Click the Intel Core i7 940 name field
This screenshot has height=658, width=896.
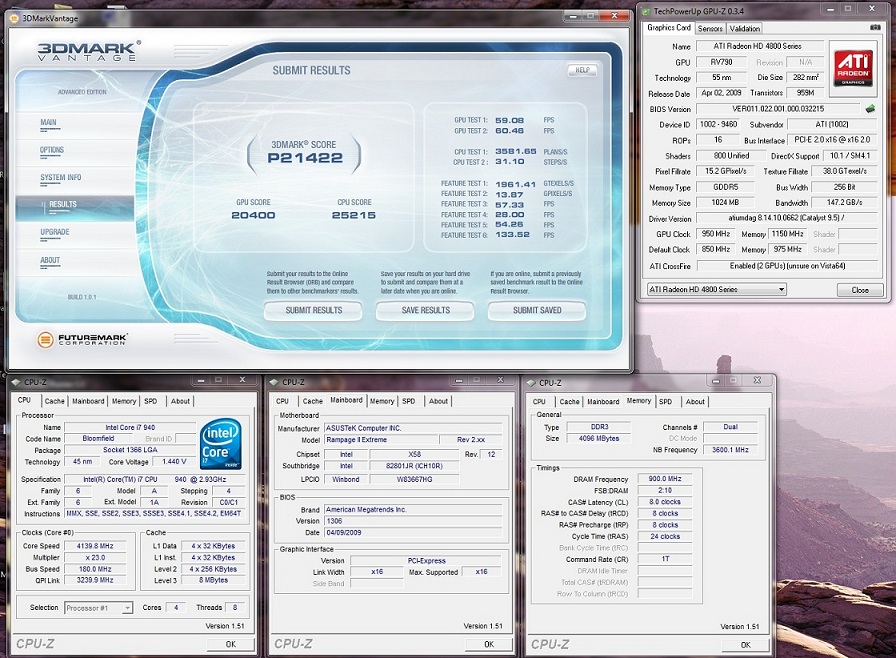130,427
